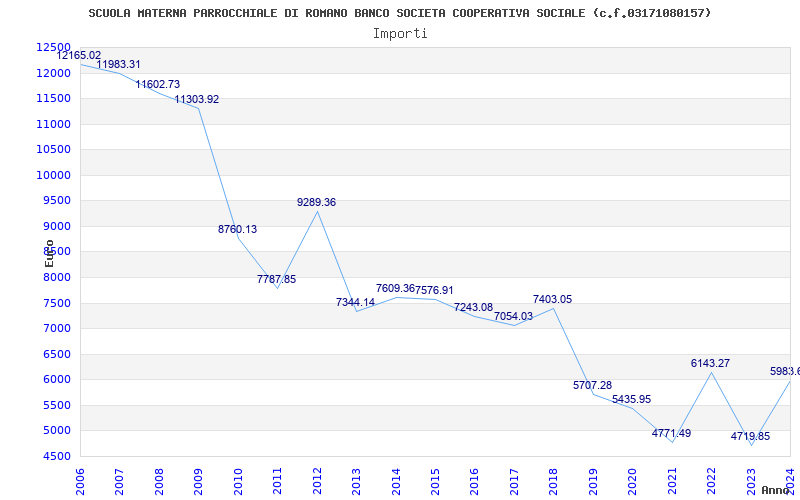Click y-axis value 9500
Screen dimensions: 800x500
tap(56, 201)
